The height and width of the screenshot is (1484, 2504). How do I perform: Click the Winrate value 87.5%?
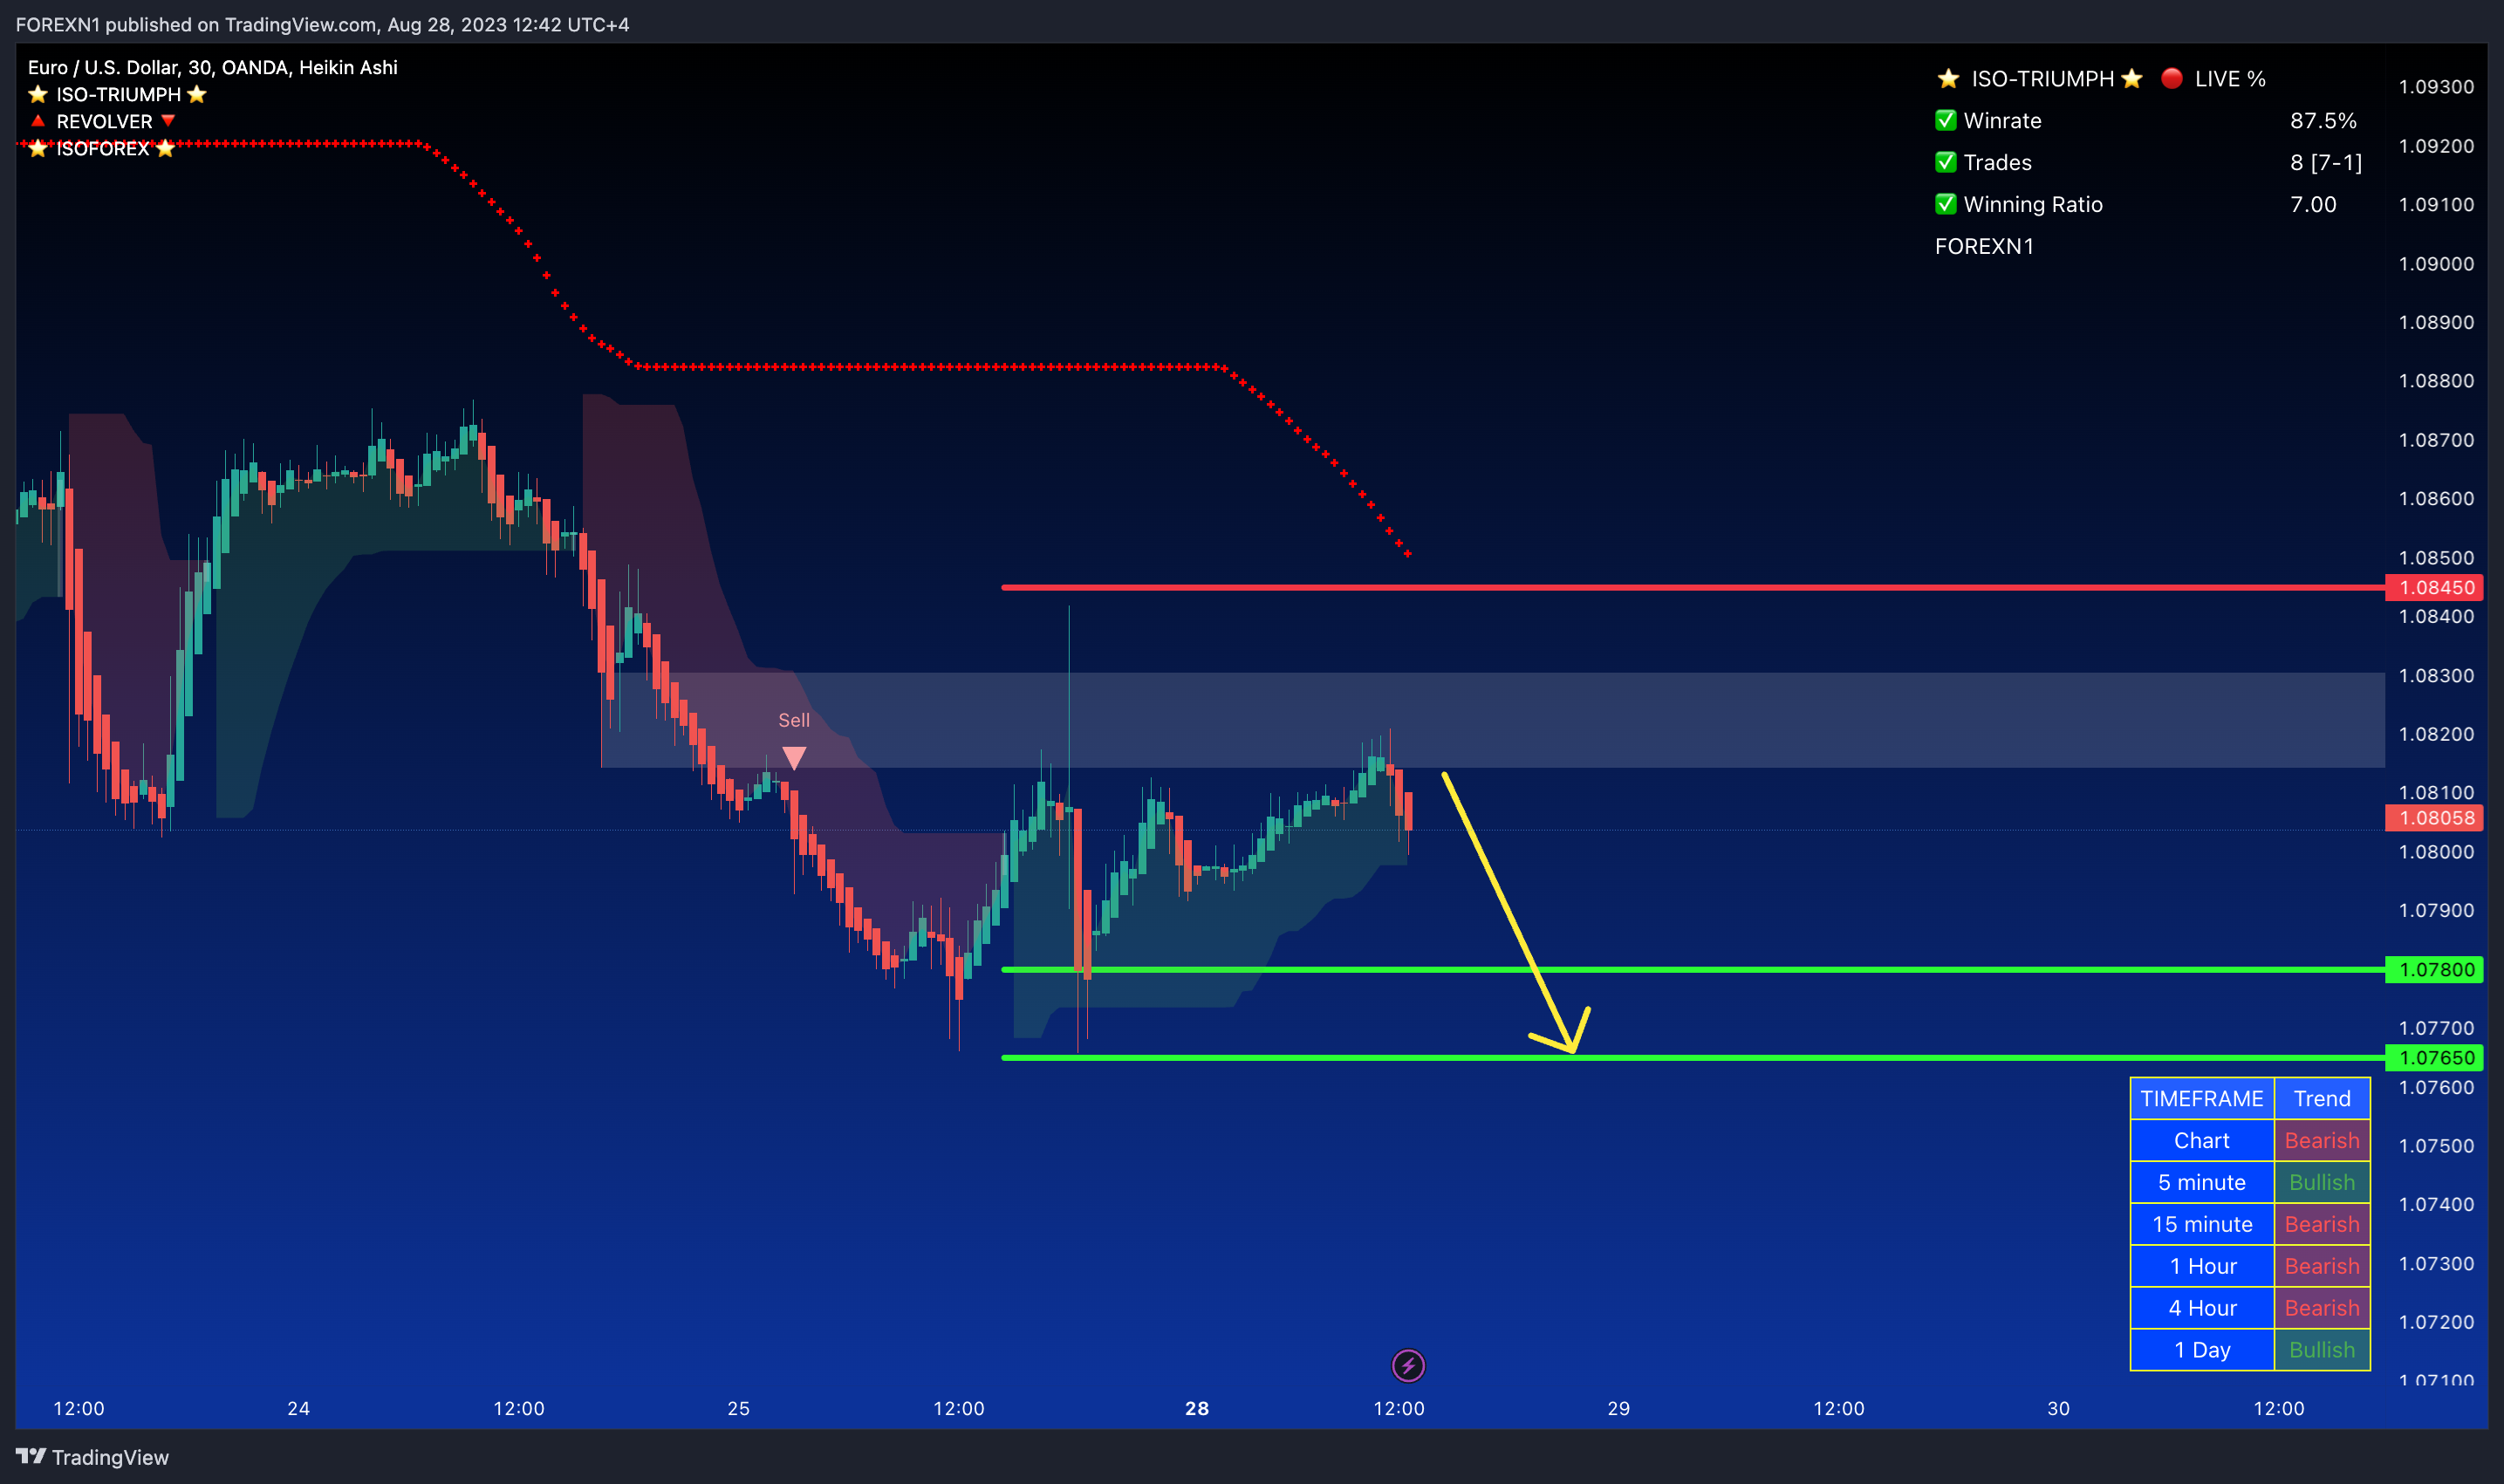[2323, 120]
